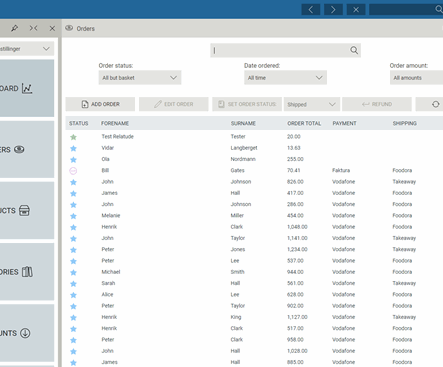
Task: Click the Takeaway cell in the 826.00 row
Action: [x=404, y=182]
